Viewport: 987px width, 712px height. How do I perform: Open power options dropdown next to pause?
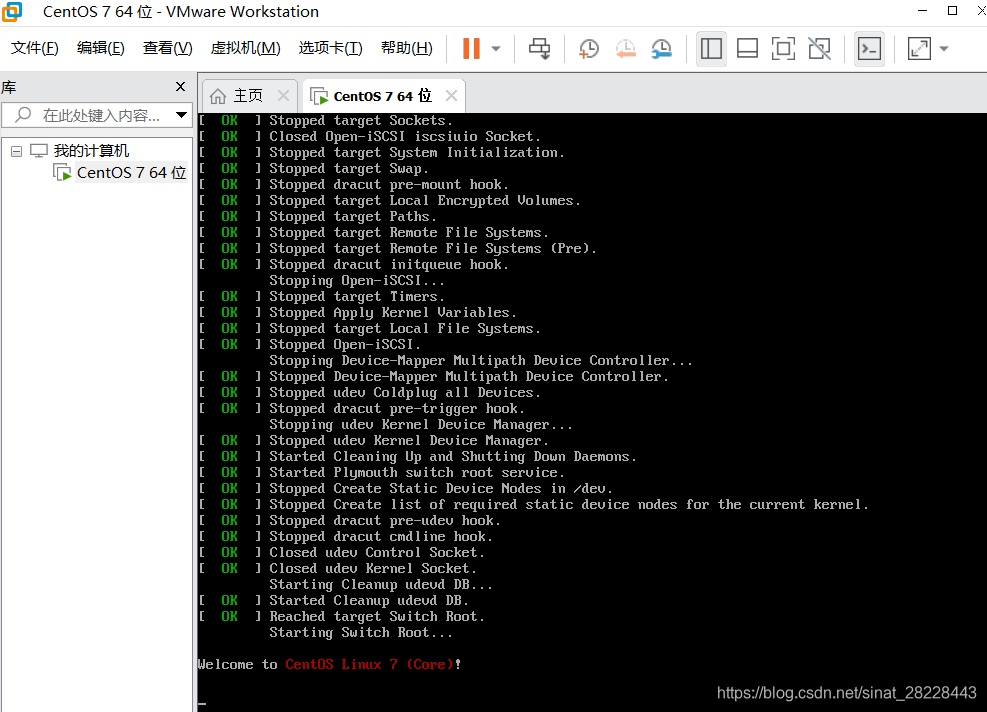tap(496, 48)
